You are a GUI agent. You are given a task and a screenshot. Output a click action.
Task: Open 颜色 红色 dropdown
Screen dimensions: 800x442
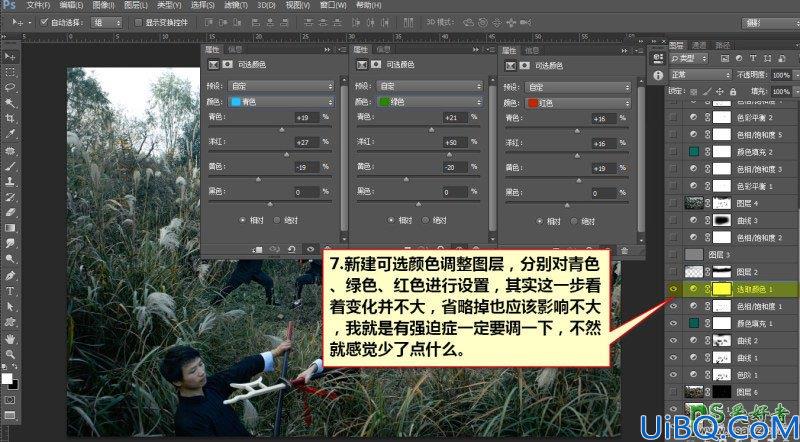pyautogui.click(x=578, y=103)
